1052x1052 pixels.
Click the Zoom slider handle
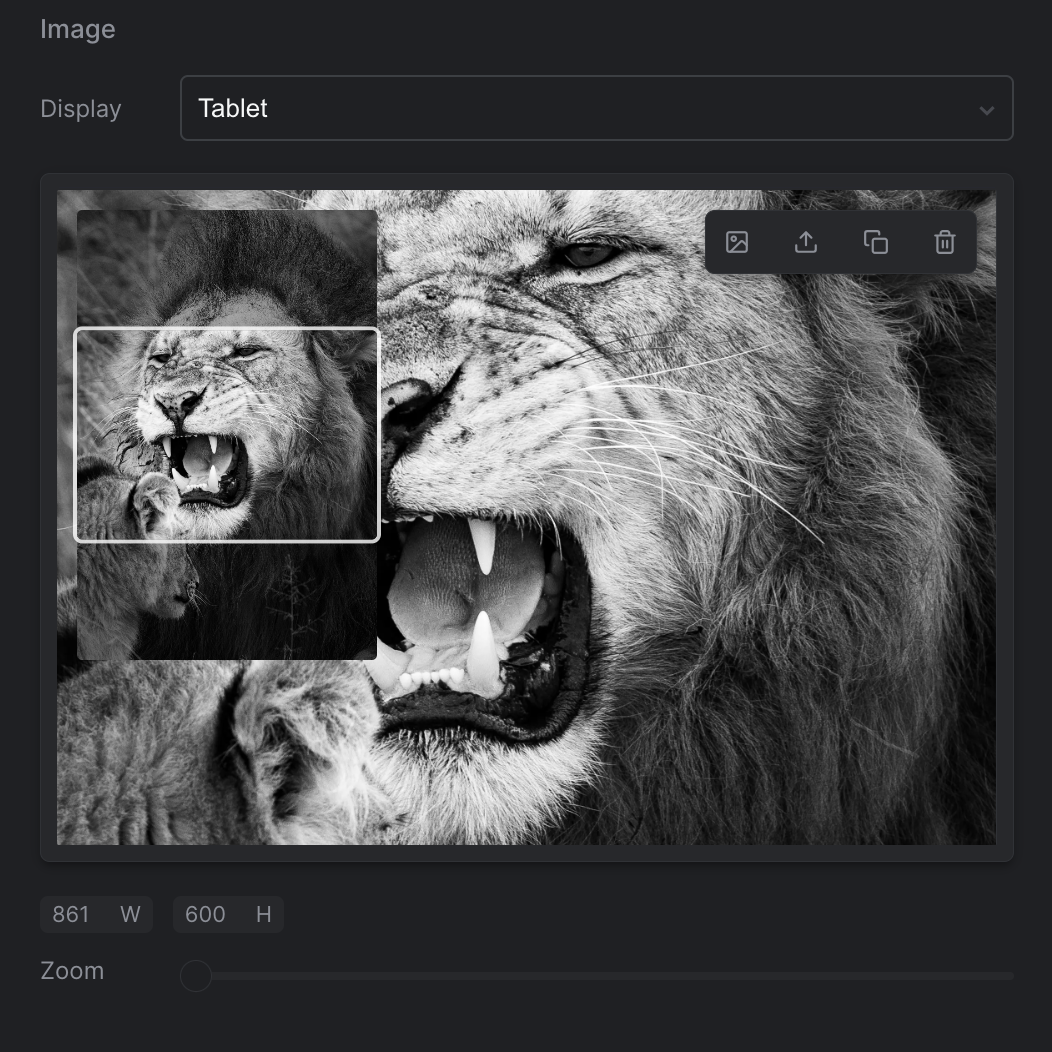(x=196, y=976)
